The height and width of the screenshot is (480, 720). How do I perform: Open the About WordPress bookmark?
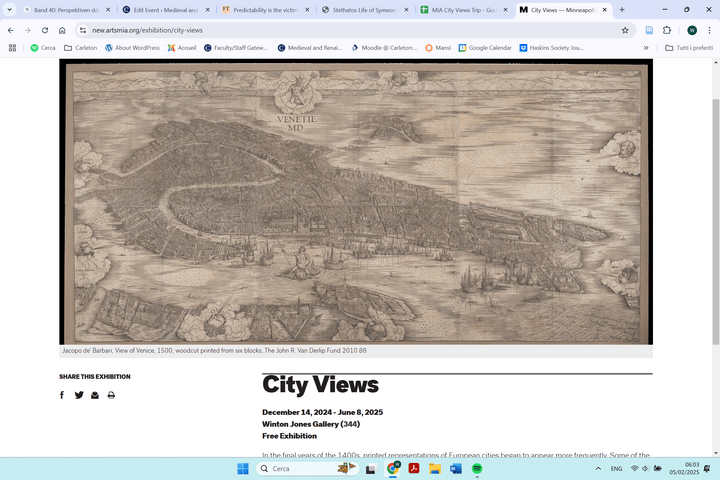(x=132, y=48)
